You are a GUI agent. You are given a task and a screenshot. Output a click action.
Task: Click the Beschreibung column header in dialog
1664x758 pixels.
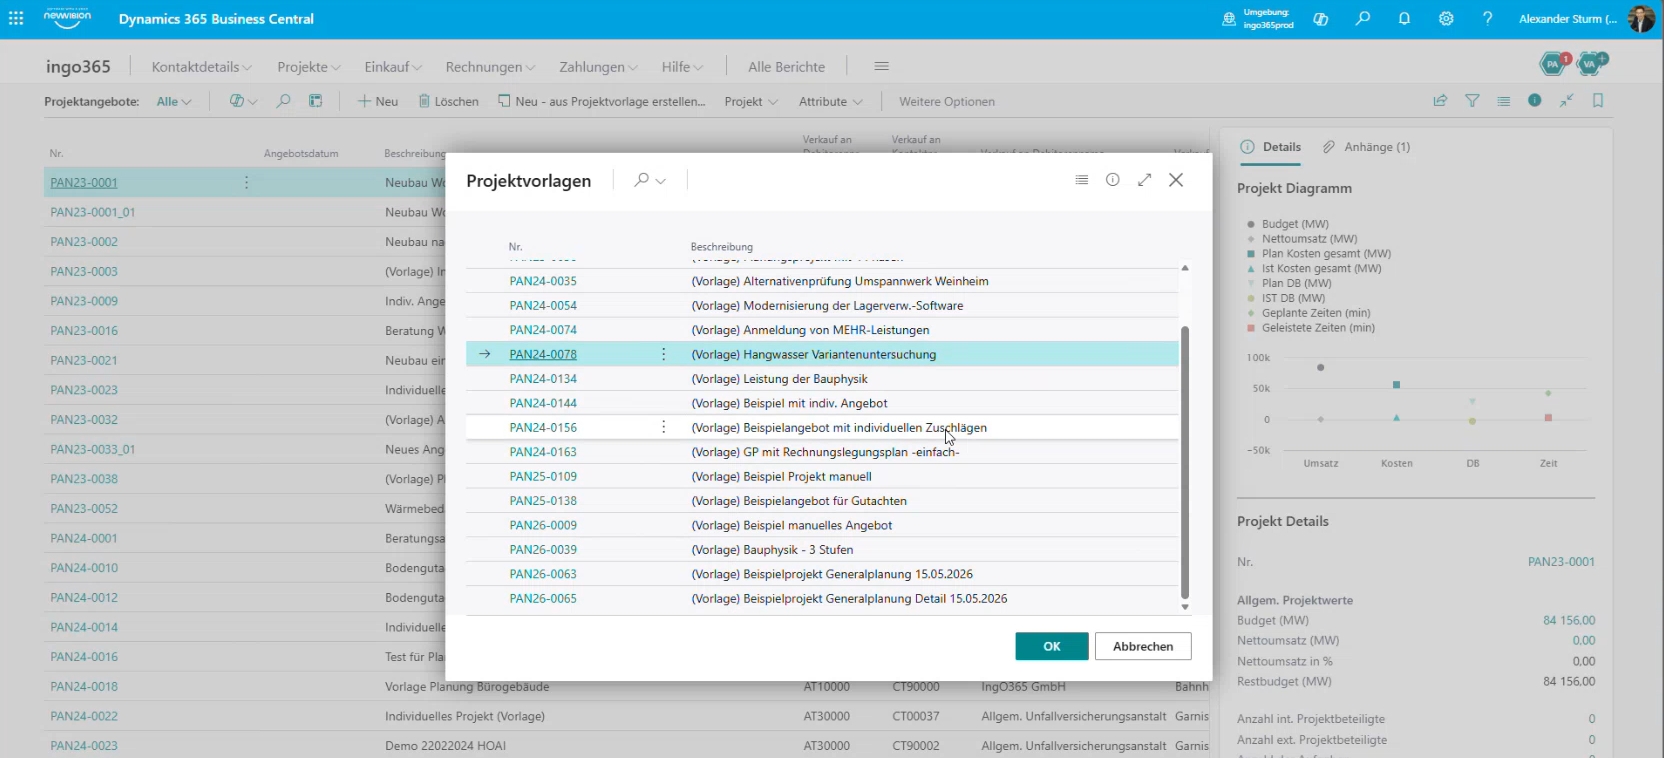point(721,246)
